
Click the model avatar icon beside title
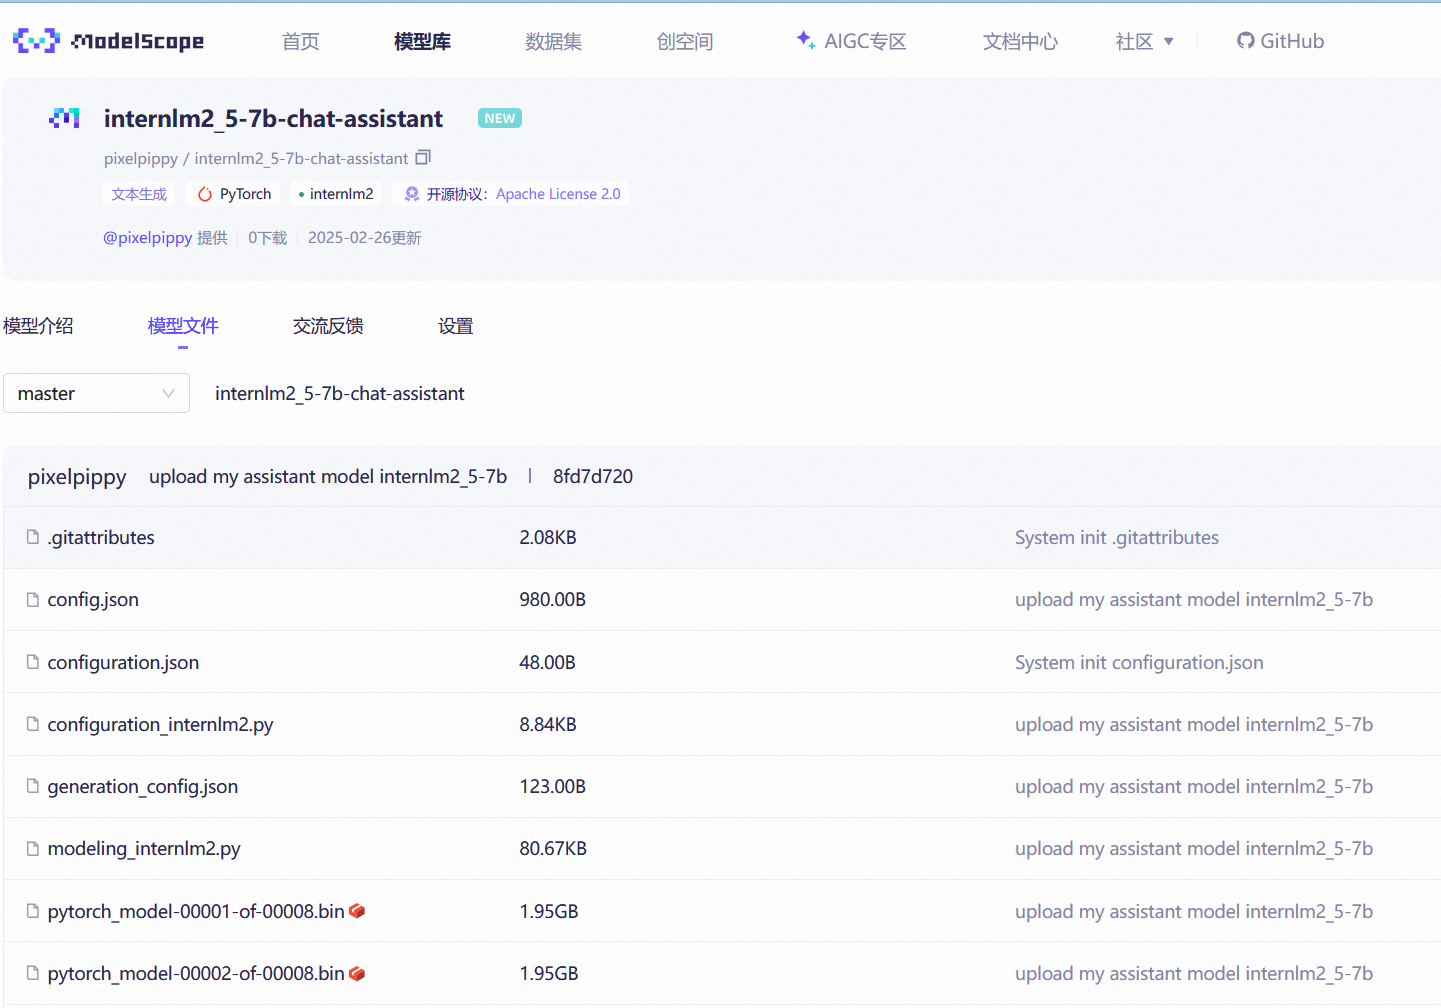(64, 118)
